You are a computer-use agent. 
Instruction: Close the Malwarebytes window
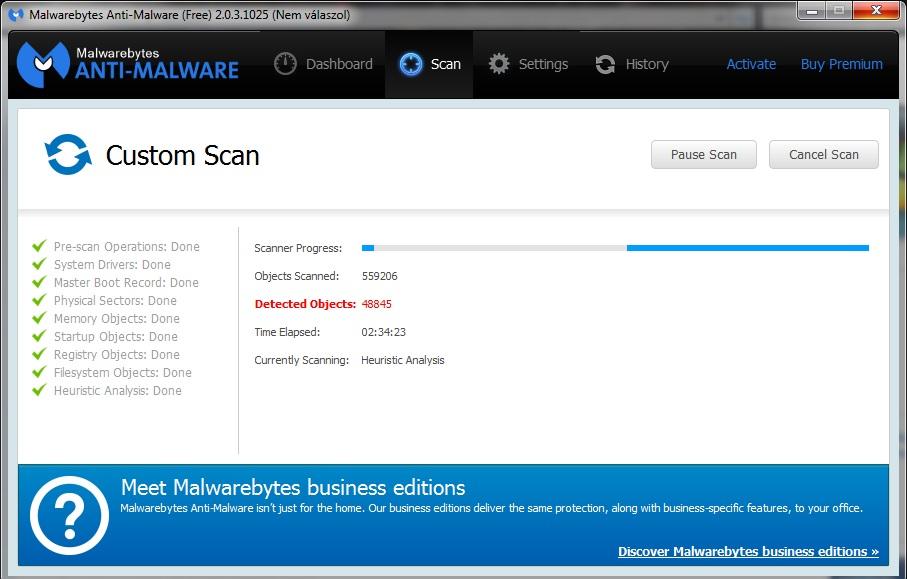[876, 10]
